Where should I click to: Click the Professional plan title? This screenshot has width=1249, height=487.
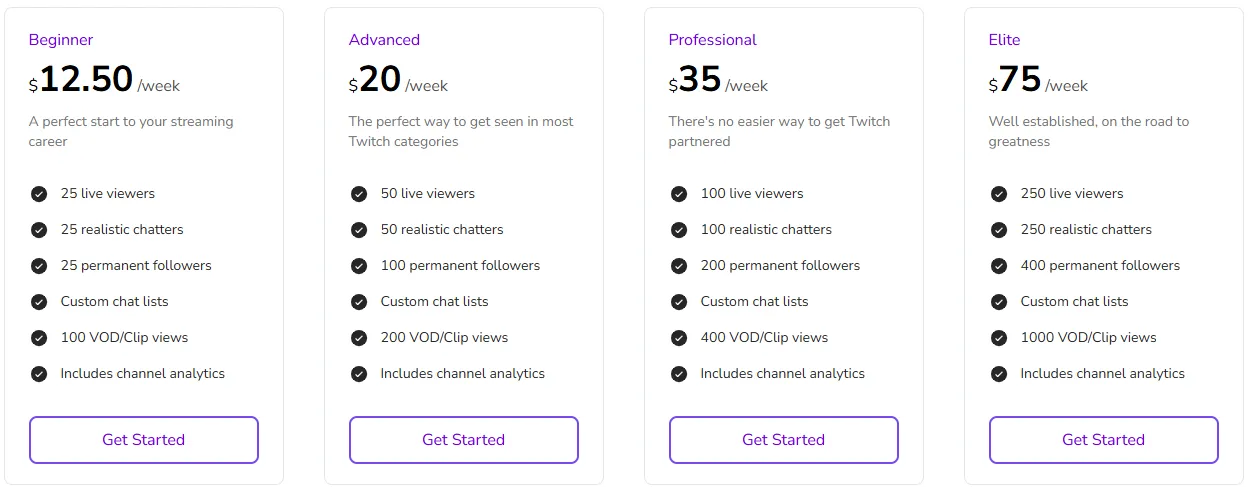[x=712, y=40]
